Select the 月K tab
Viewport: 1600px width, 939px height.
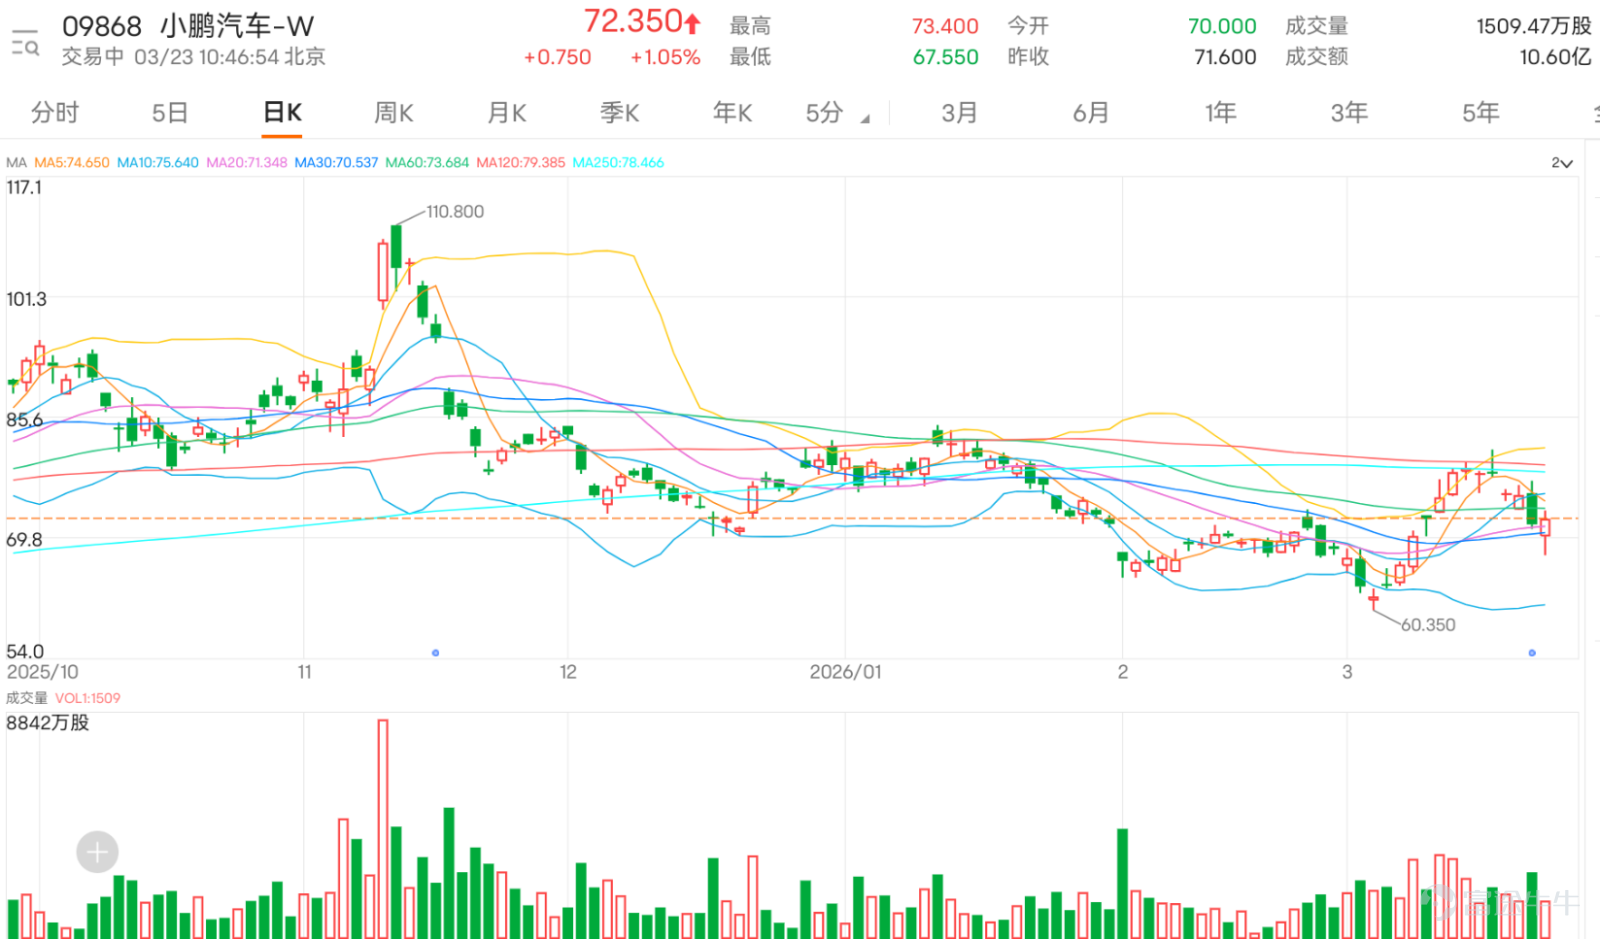(x=507, y=113)
